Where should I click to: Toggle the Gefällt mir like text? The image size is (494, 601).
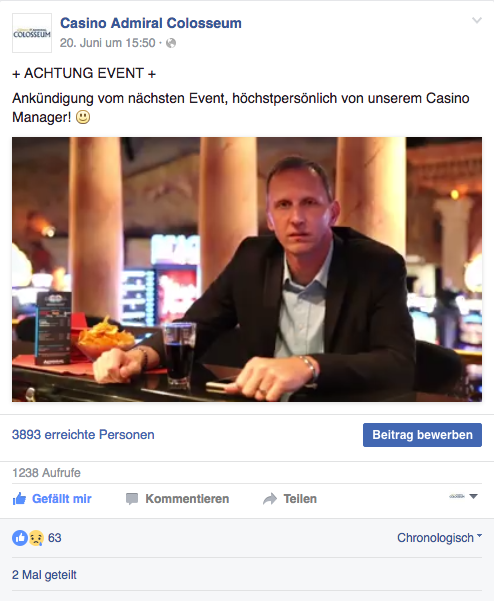coord(62,499)
